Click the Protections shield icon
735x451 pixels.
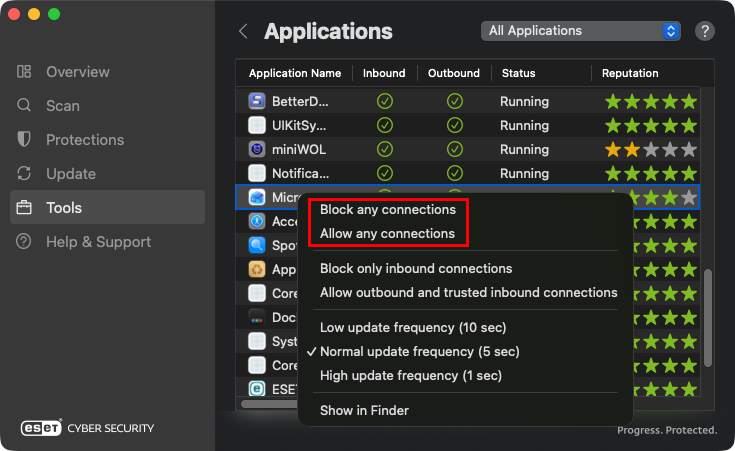(x=24, y=140)
